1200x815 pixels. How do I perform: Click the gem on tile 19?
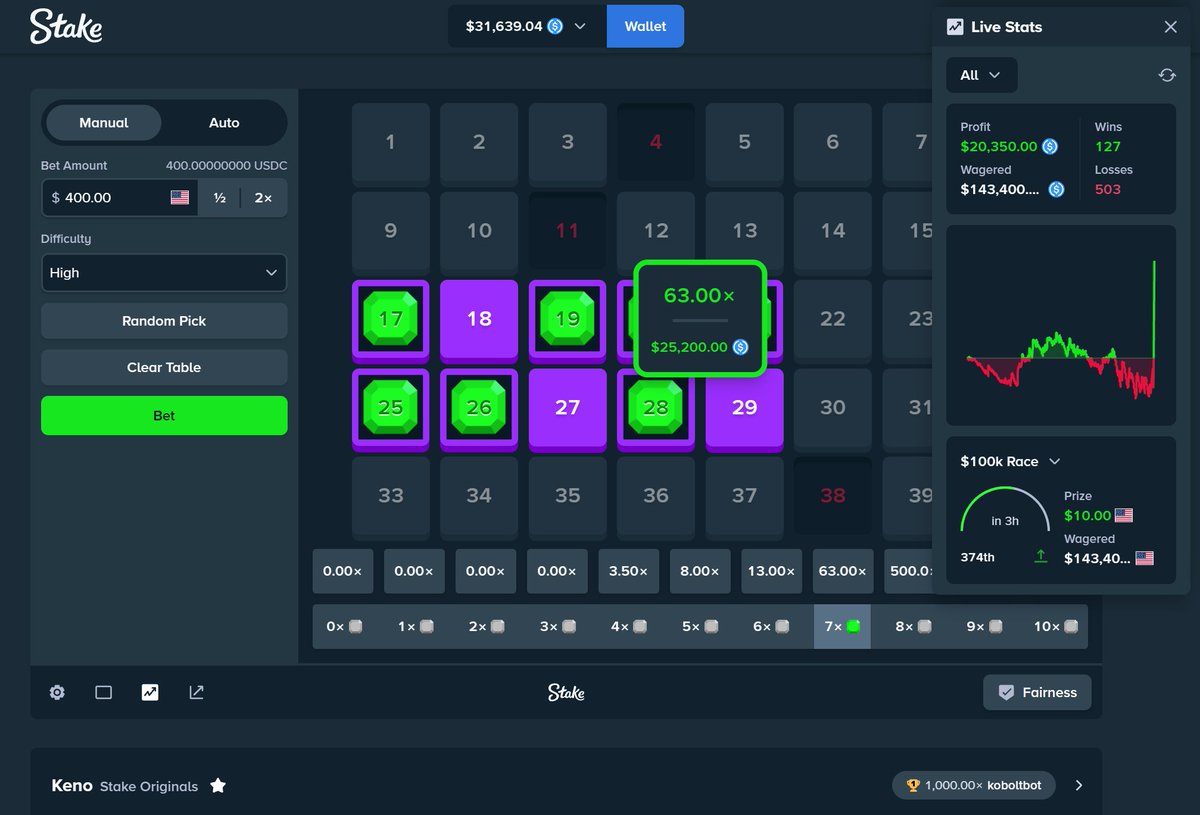coord(567,319)
